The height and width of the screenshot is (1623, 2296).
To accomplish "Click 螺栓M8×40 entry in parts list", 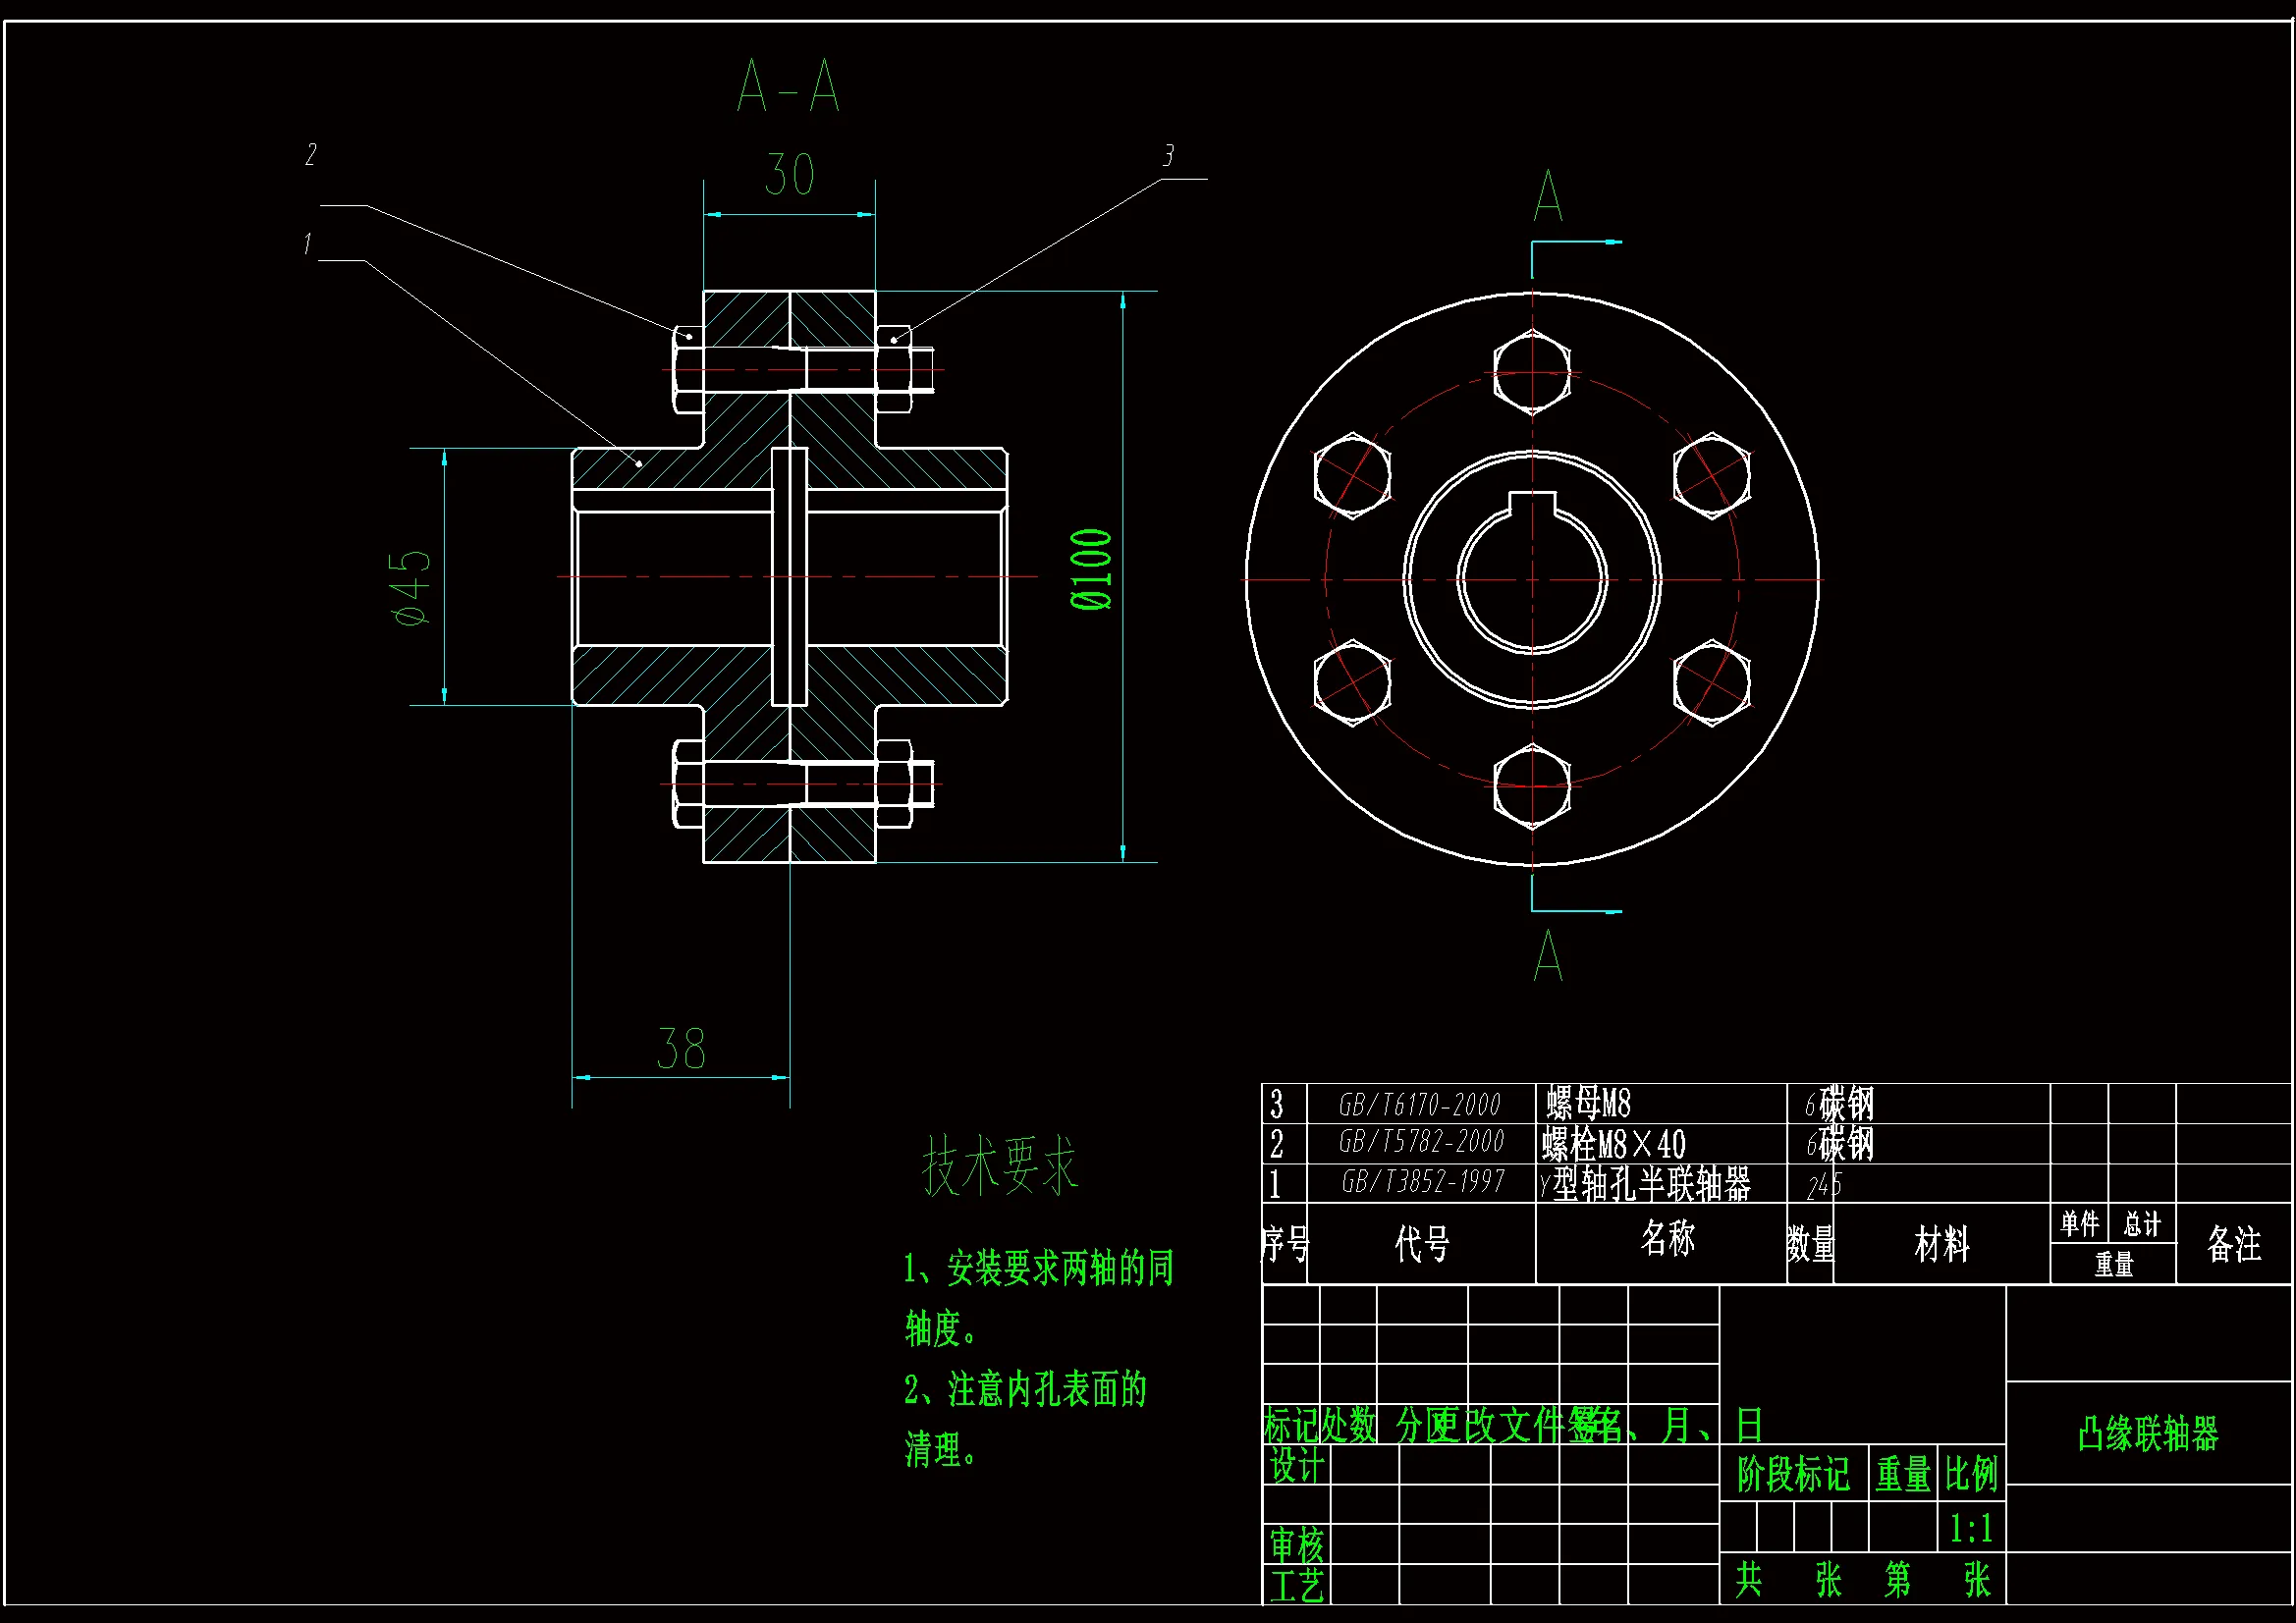I will 1613,1144.
